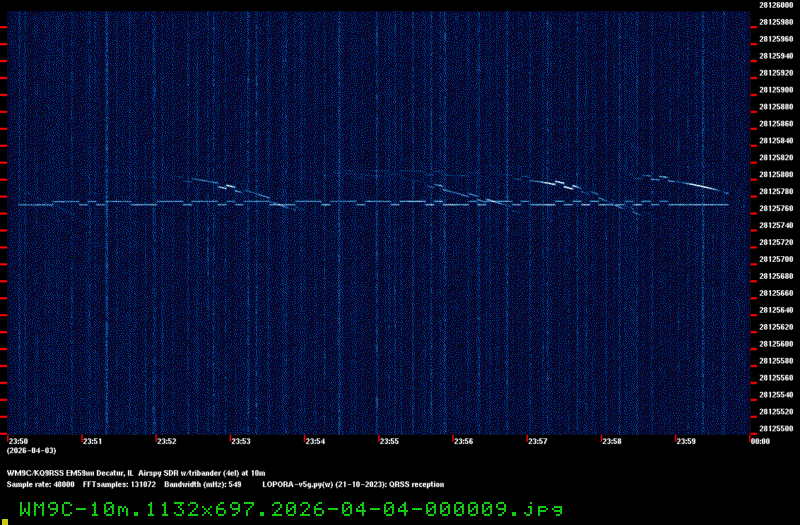Screen dimensions: 800x525
Task: Click the green WM9C-10m filename caption
Action: tap(290, 508)
